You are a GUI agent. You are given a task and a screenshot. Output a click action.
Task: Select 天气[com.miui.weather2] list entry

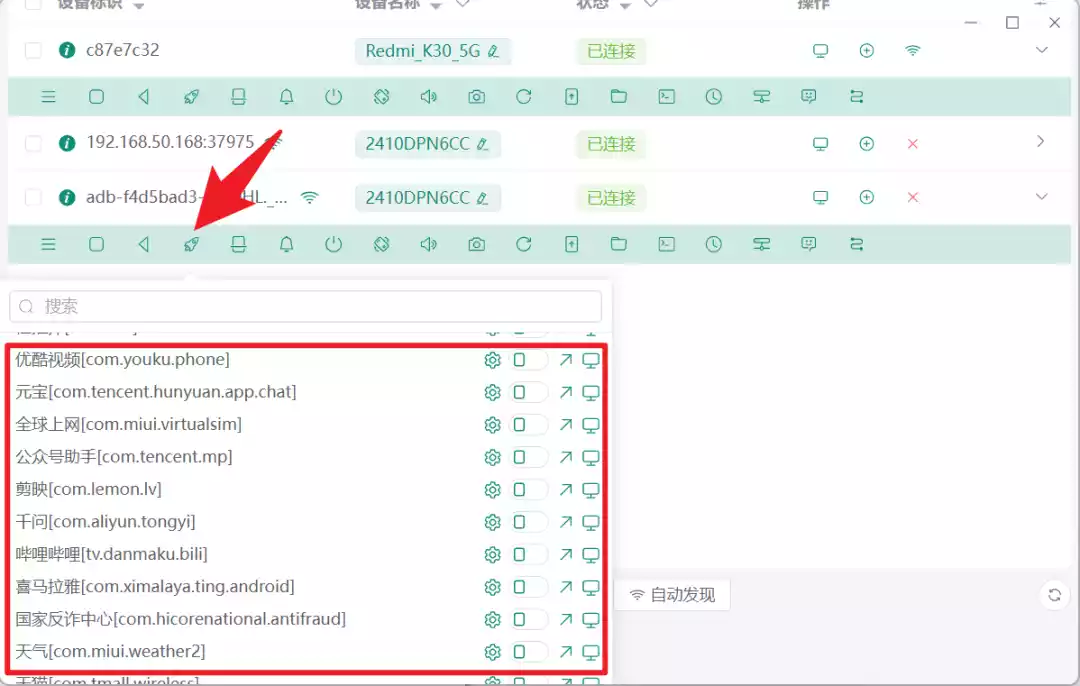pyautogui.click(x=110, y=652)
